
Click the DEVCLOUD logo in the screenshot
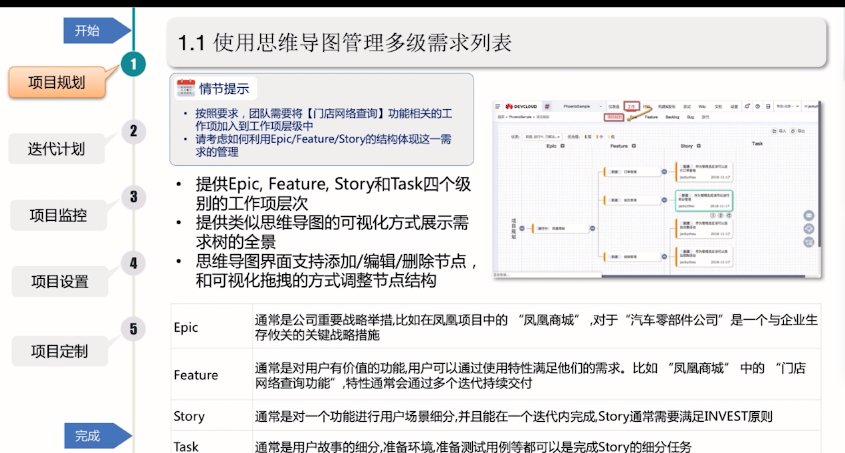[x=521, y=106]
